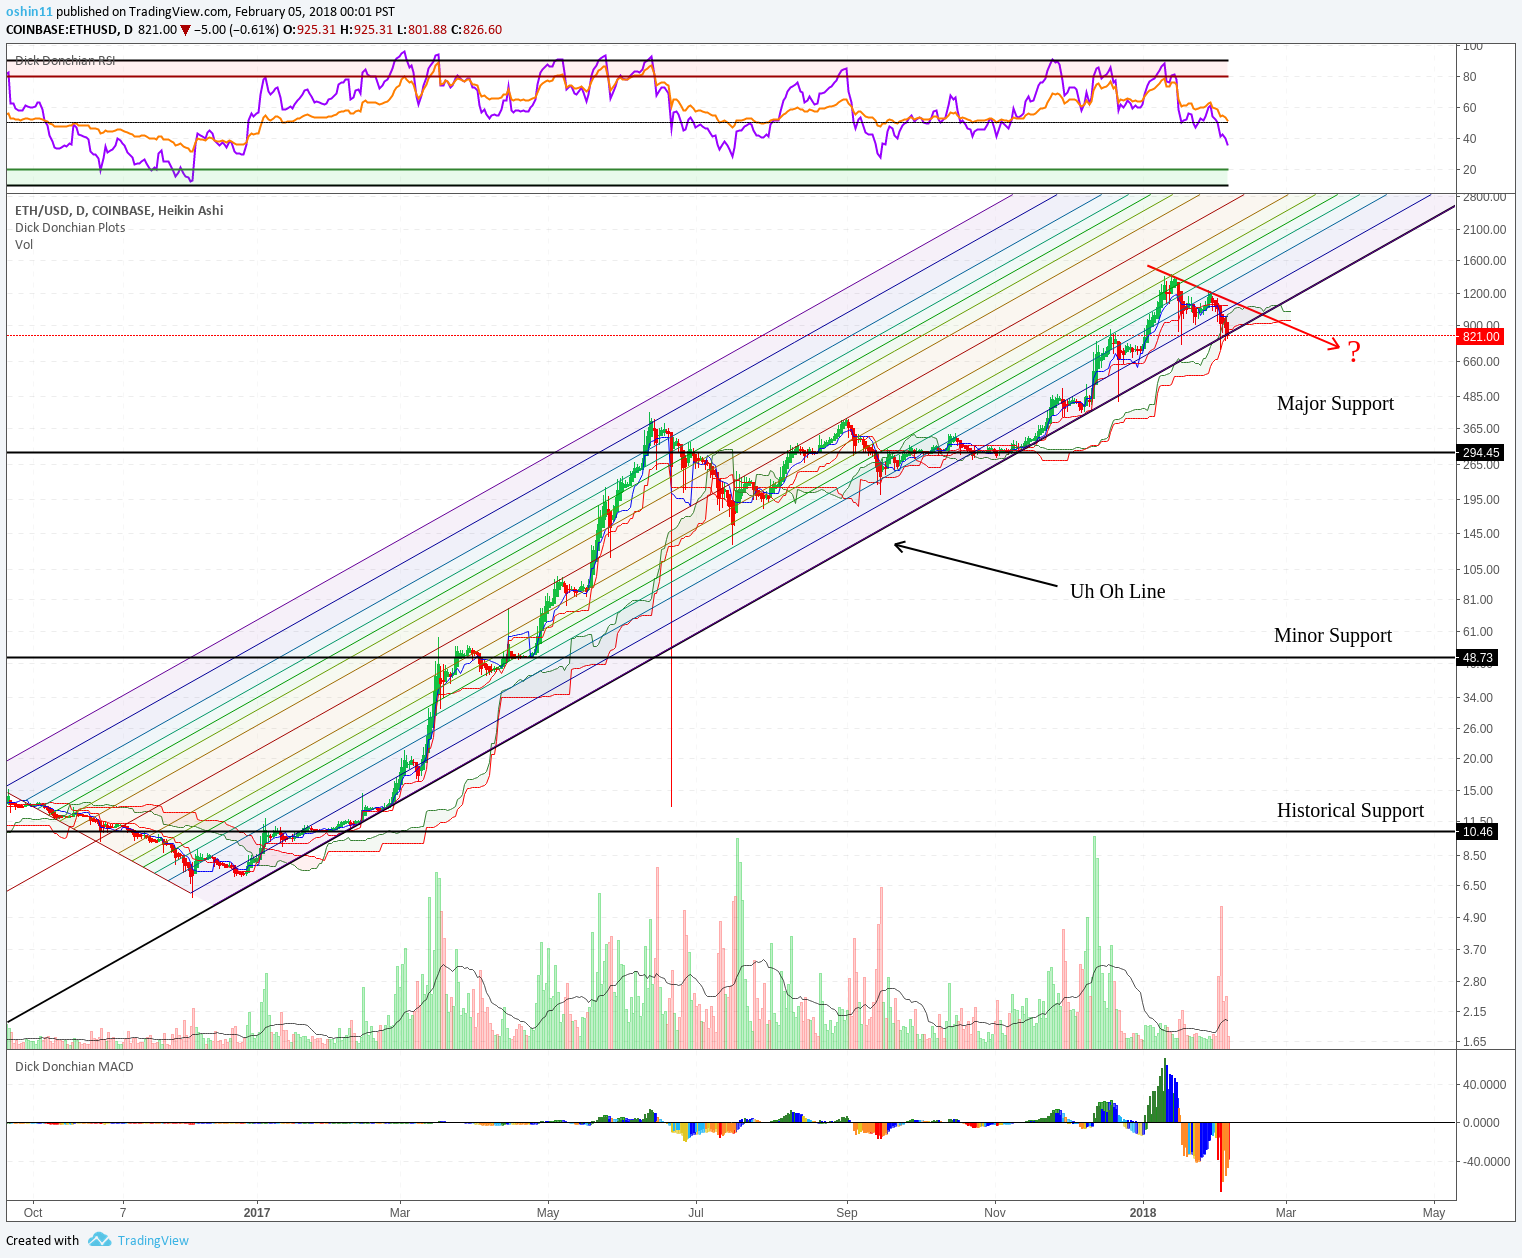Screen dimensions: 1522x1258
Task: Click the Vol indicator label
Action: 24,244
